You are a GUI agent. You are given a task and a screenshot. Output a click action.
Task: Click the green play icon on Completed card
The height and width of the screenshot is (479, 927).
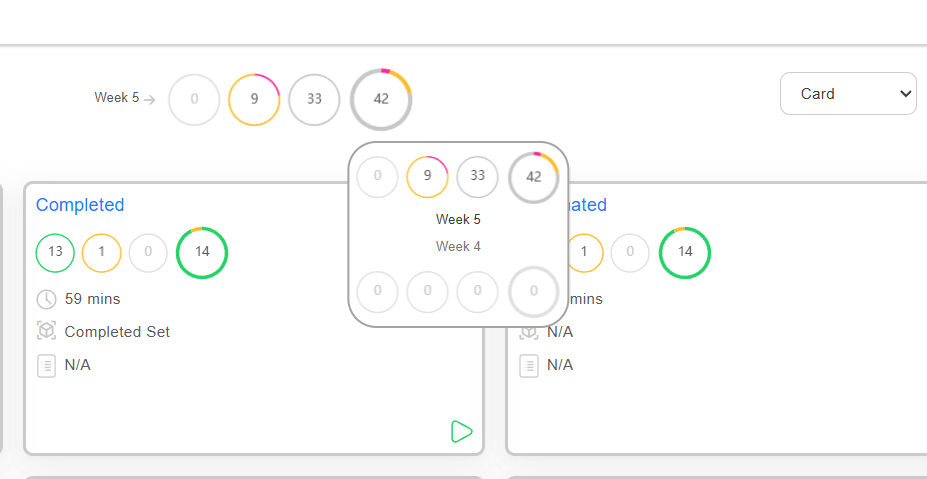(461, 432)
